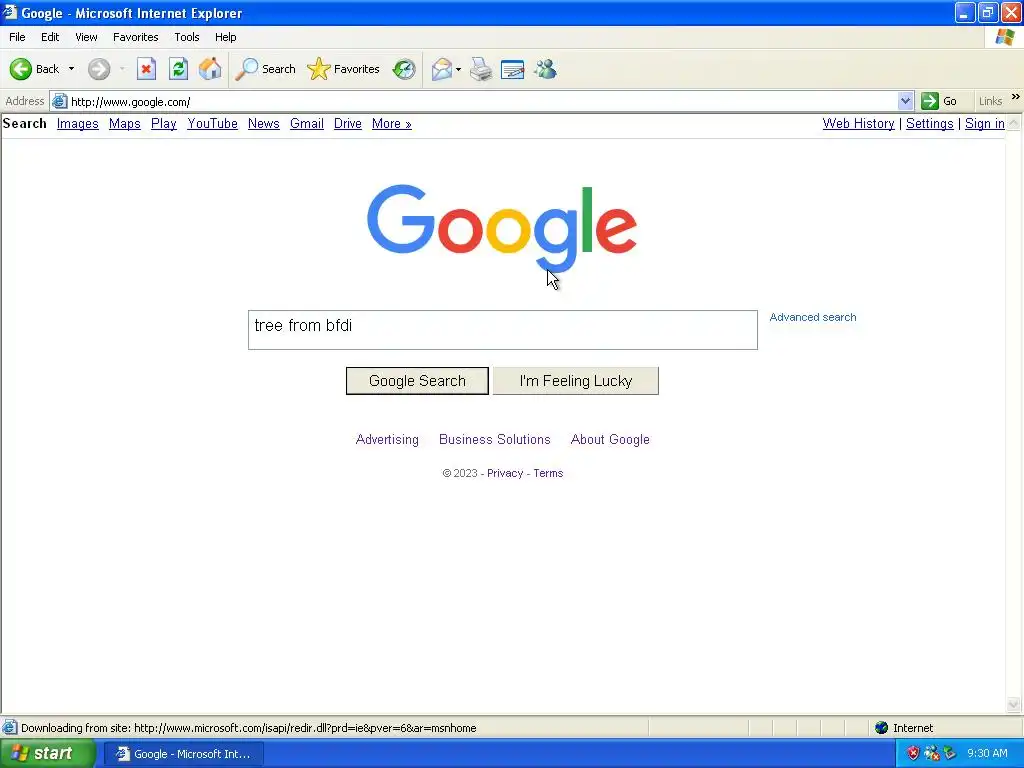Expand the More » link

coord(392,123)
